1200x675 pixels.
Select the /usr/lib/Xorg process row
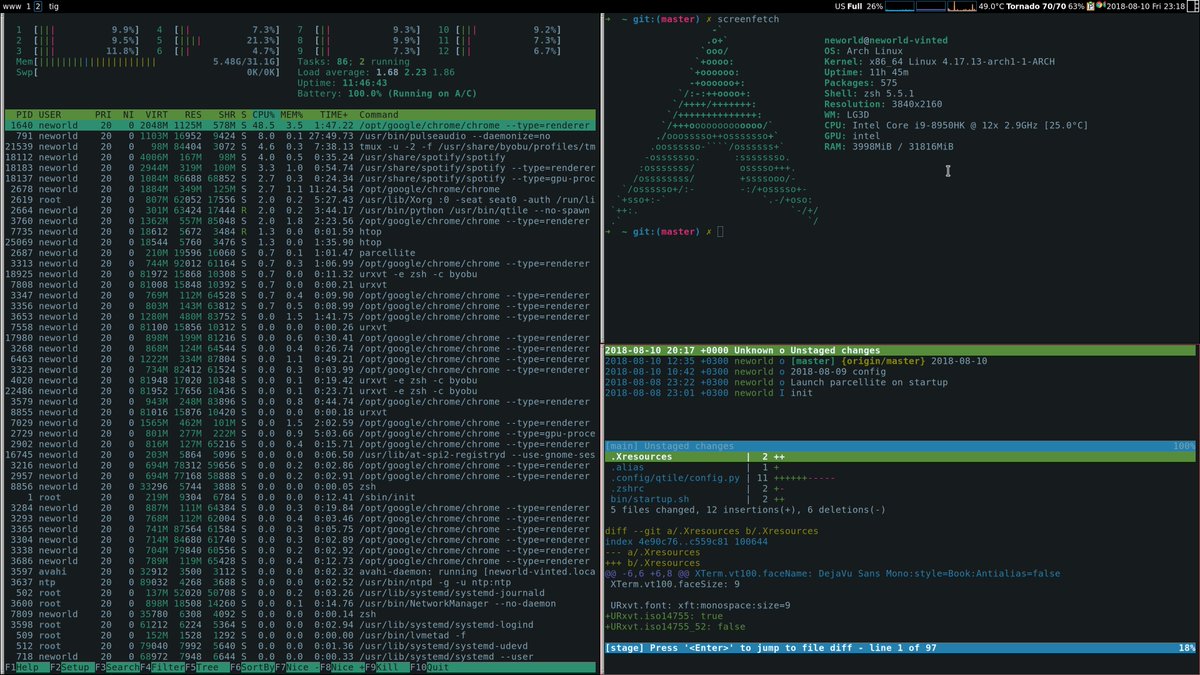pos(300,200)
